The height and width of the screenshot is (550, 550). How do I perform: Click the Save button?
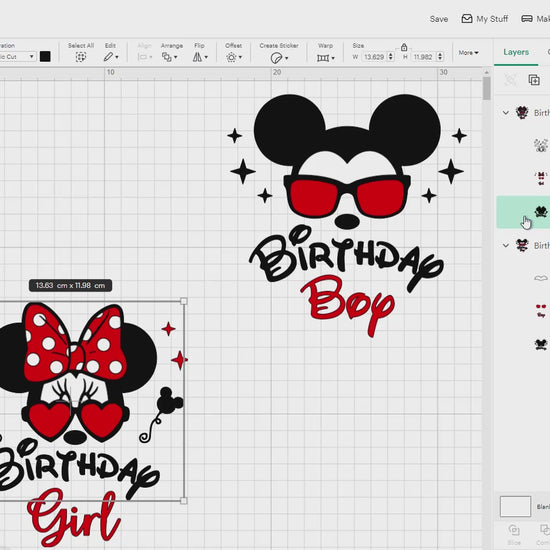coord(439,19)
